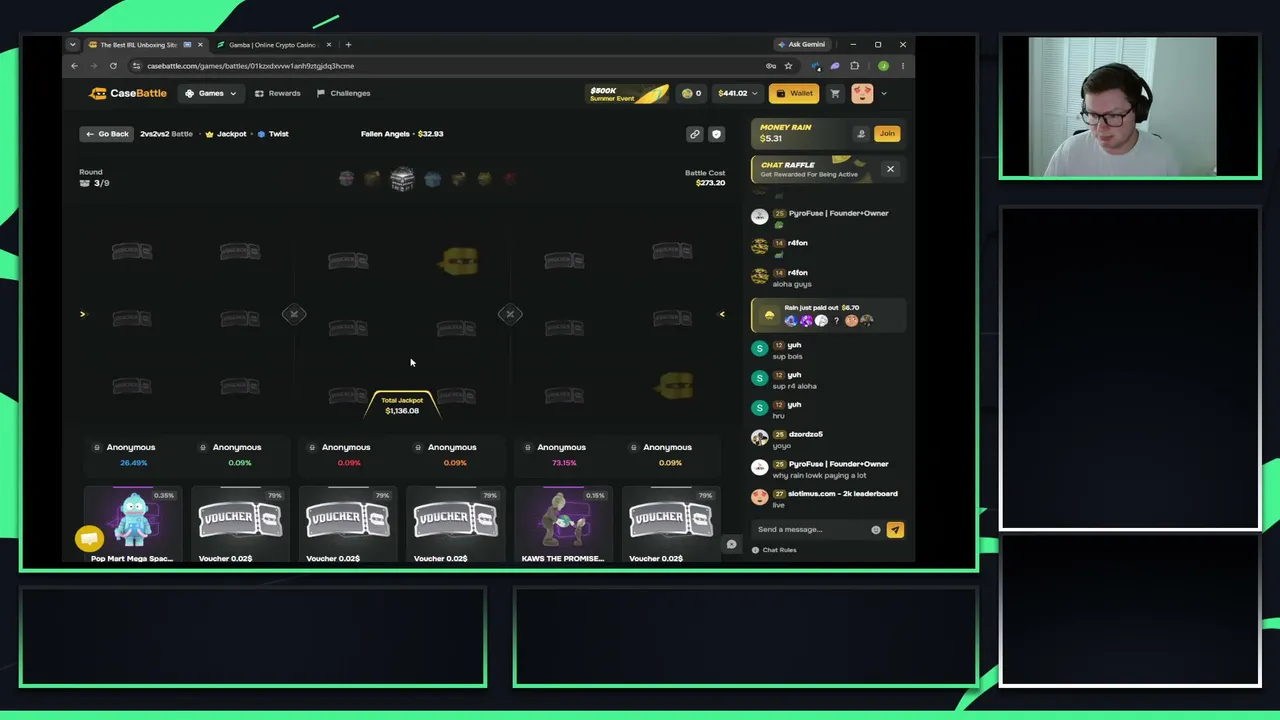
Task: Click the browser address bar URL
Action: click(250, 66)
